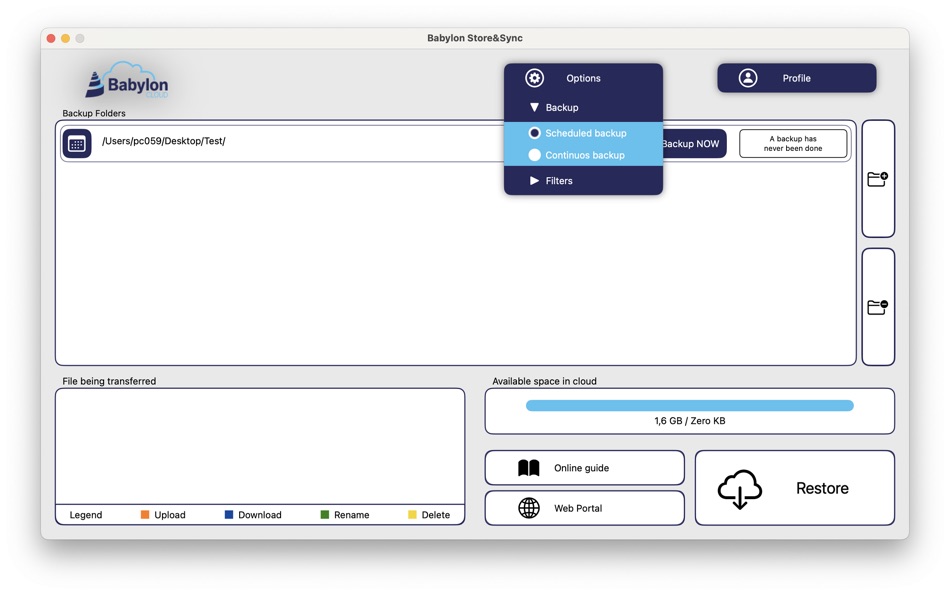Click the Backup menu entry label

click(562, 107)
